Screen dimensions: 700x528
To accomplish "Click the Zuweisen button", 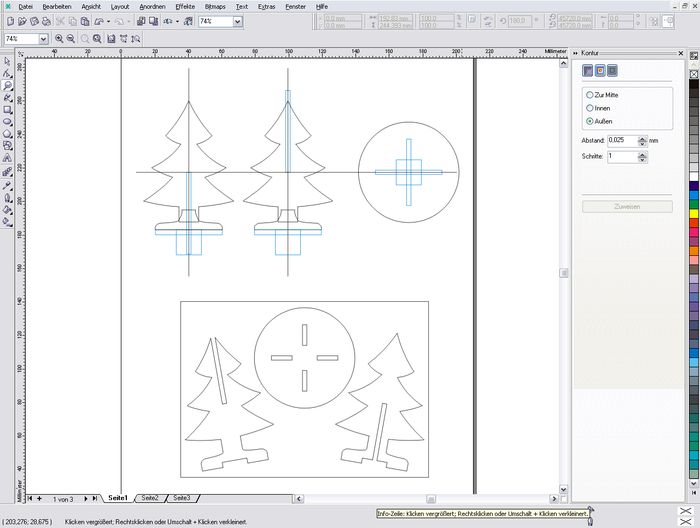I will pos(626,207).
